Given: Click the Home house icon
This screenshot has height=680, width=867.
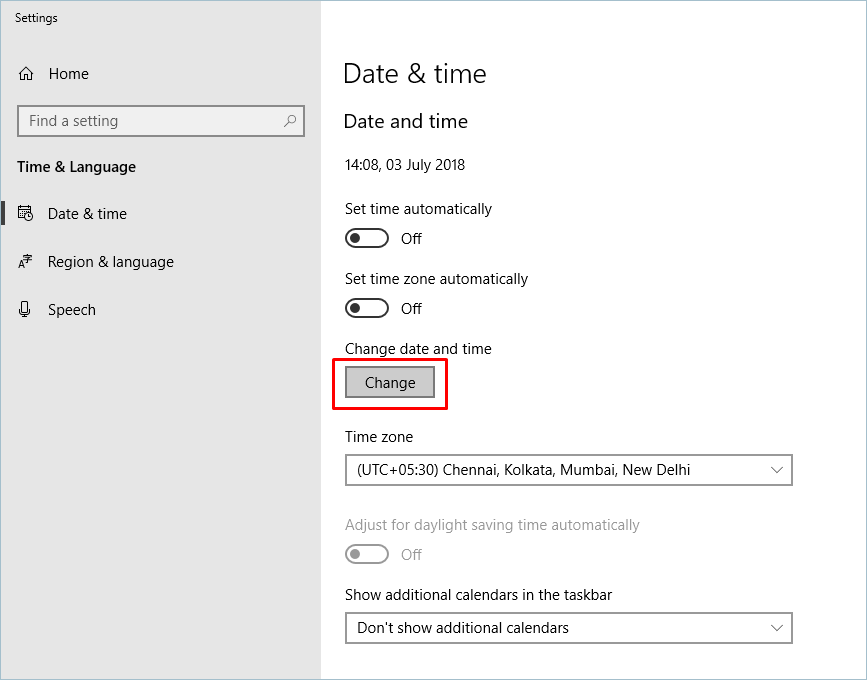Looking at the screenshot, I should point(26,74).
